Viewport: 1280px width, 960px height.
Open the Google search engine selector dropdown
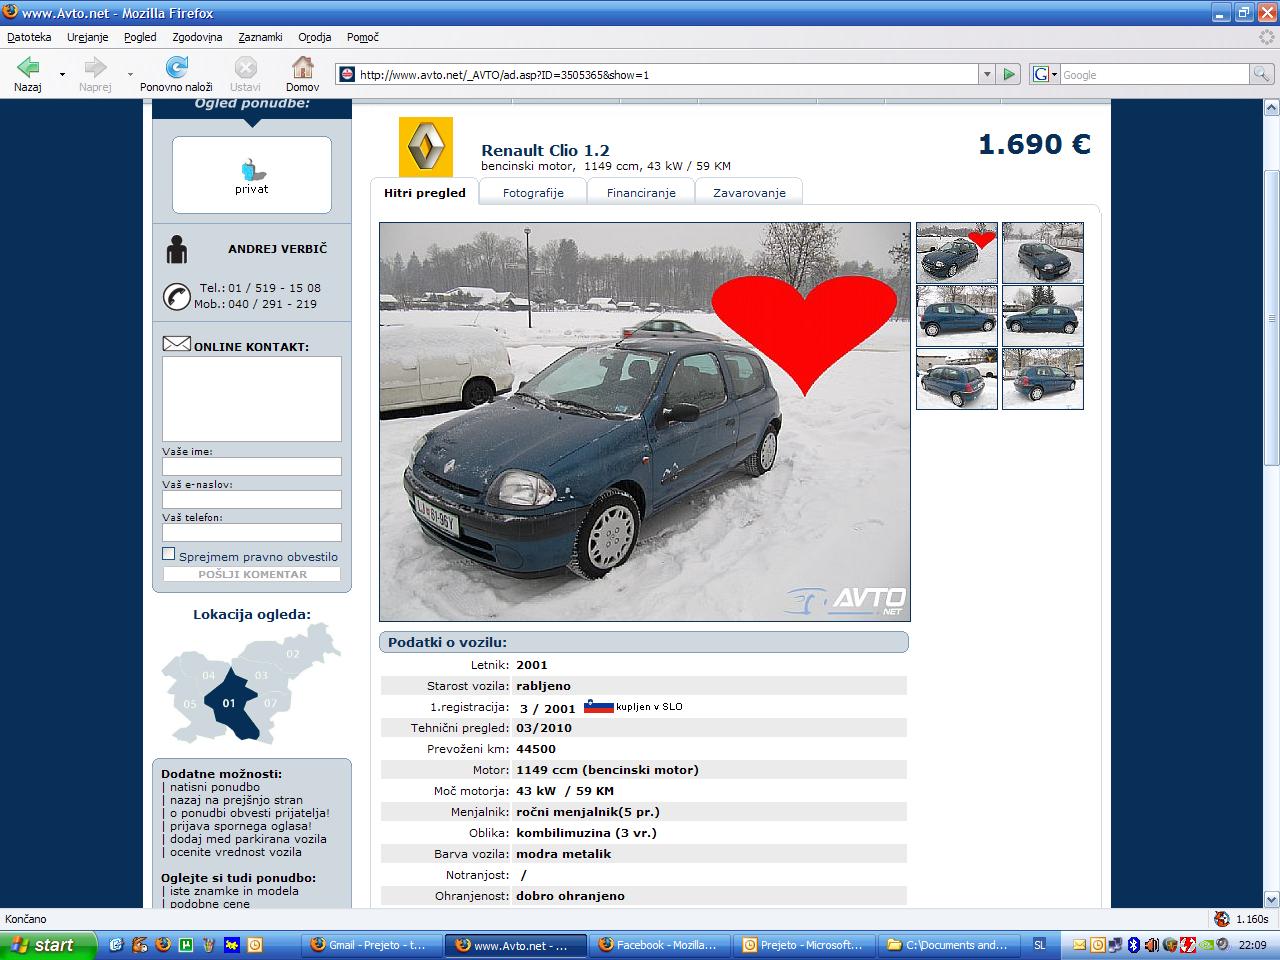1045,74
